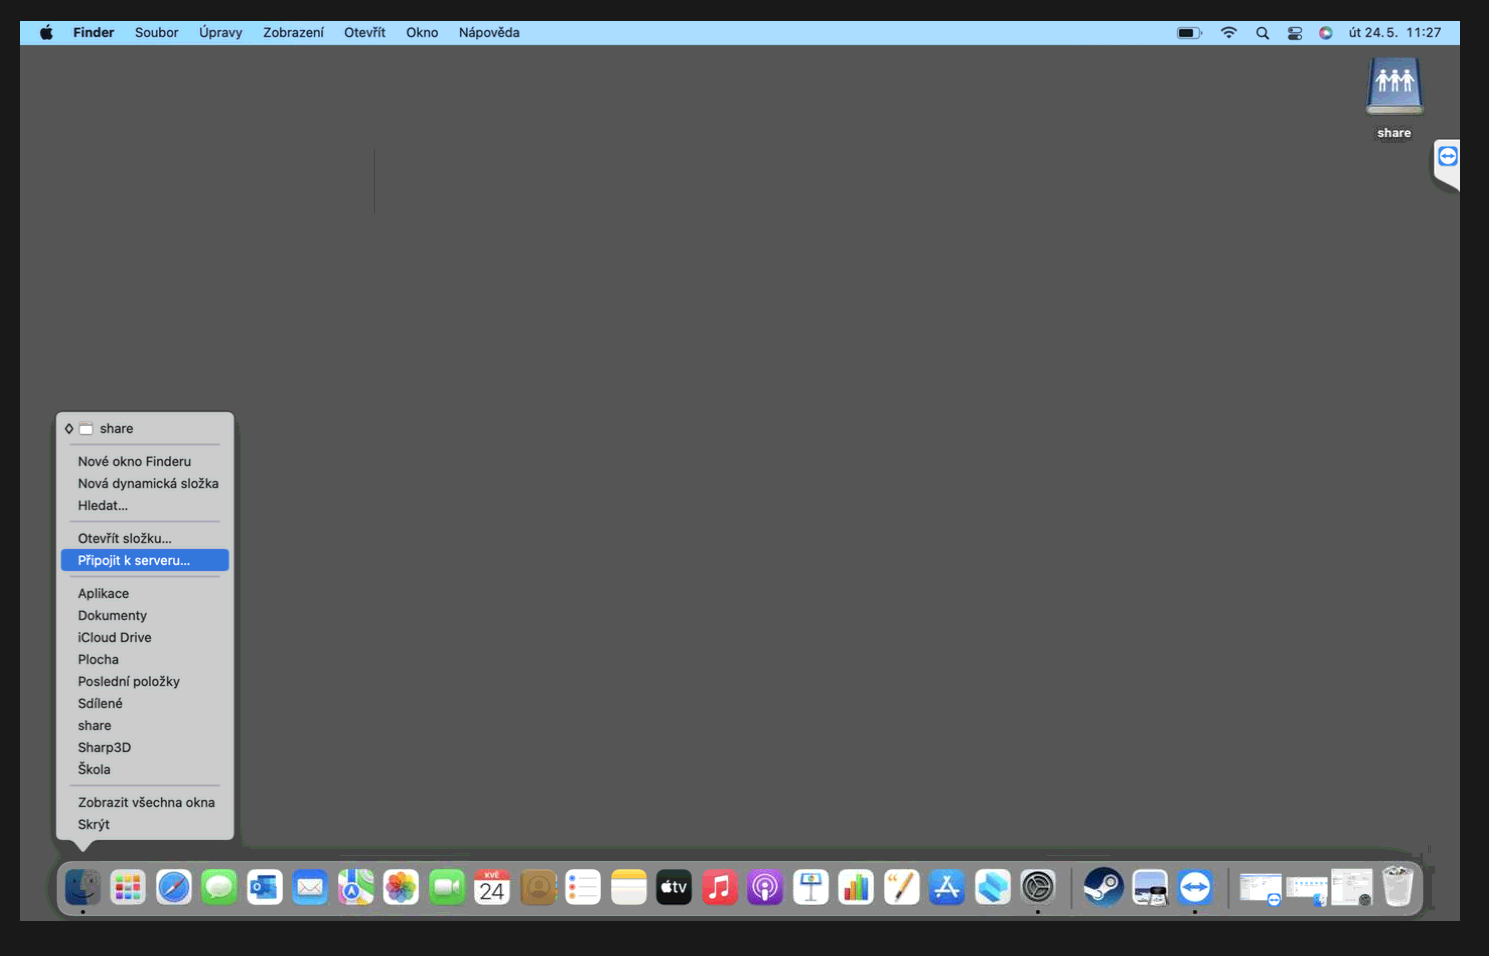Open the share network drive on desktop

click(1394, 88)
